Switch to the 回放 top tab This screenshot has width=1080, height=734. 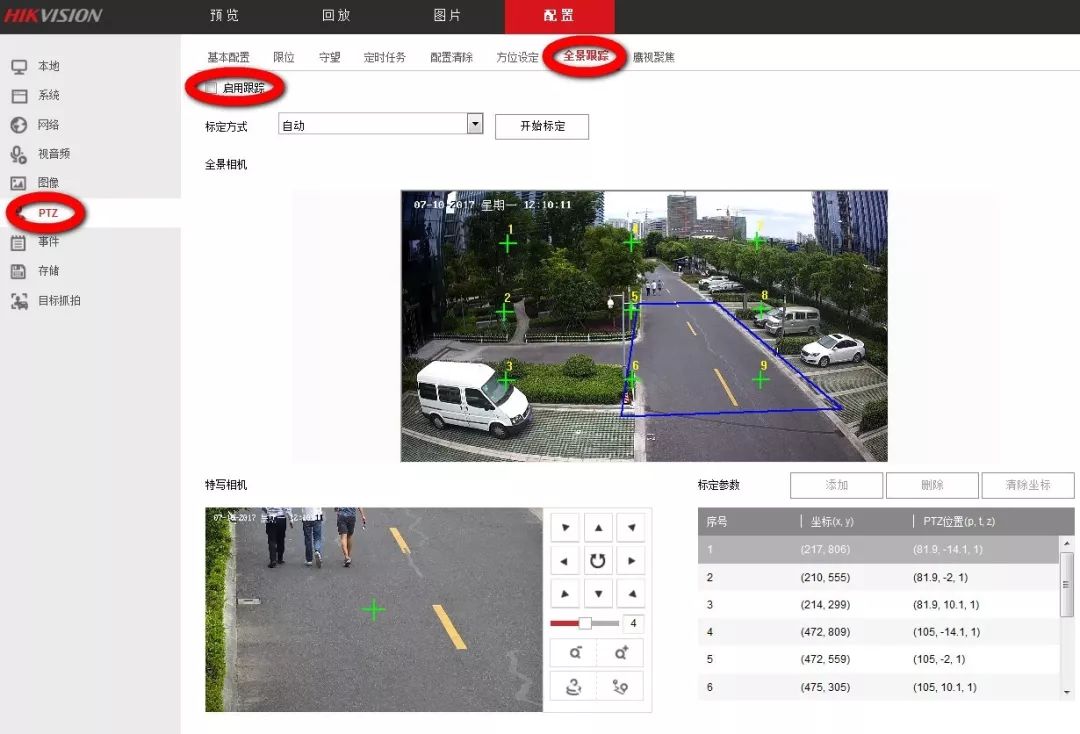click(336, 16)
